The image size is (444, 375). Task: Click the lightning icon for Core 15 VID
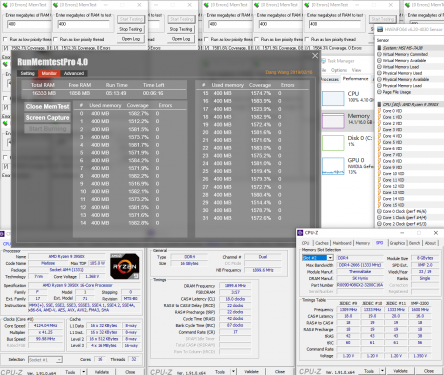[x=379, y=205]
